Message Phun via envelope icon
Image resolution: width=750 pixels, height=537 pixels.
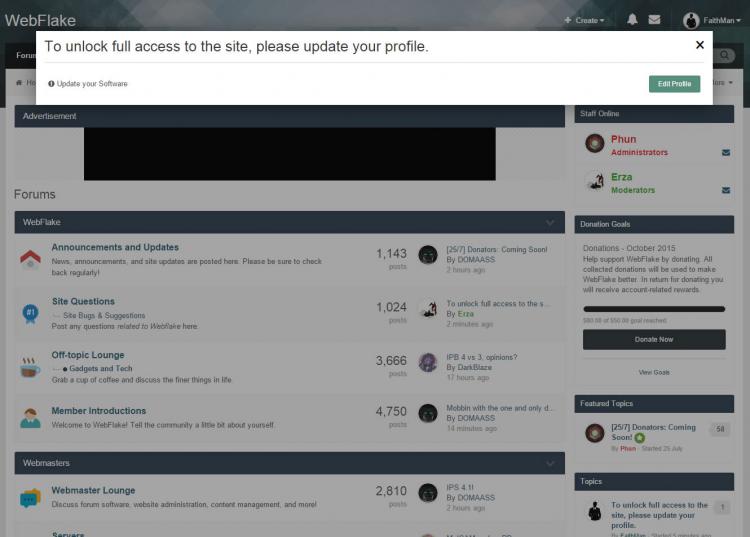pos(726,153)
